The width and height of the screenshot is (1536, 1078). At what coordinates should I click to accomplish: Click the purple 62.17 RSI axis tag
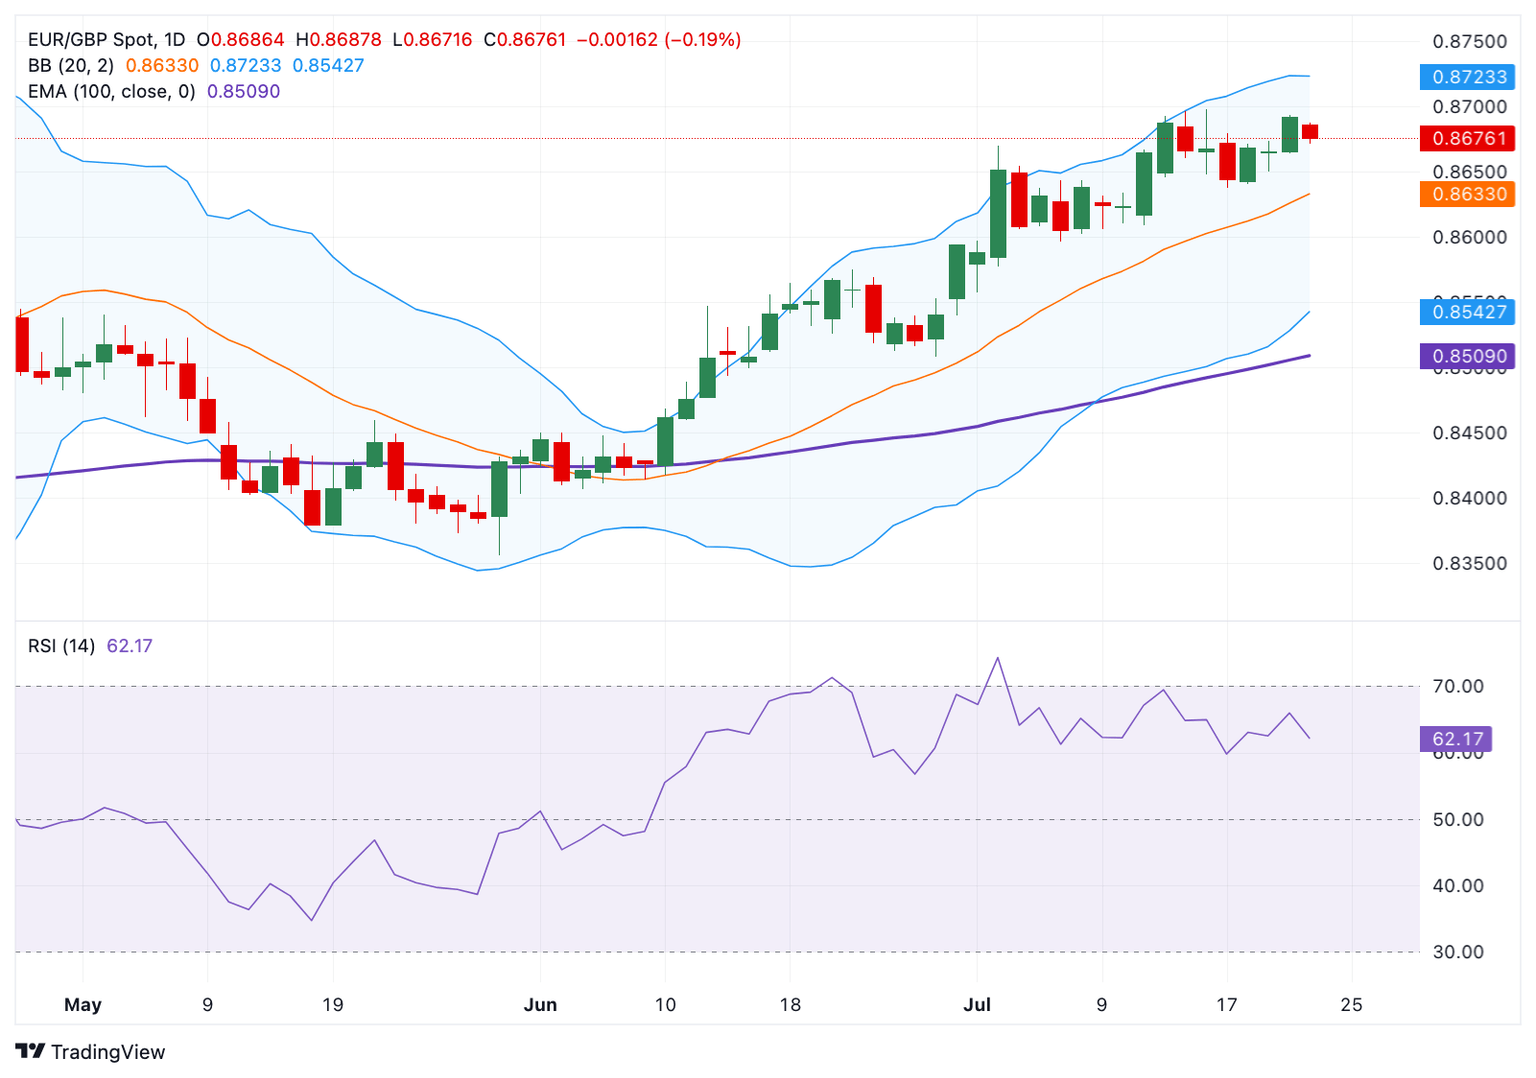point(1456,739)
